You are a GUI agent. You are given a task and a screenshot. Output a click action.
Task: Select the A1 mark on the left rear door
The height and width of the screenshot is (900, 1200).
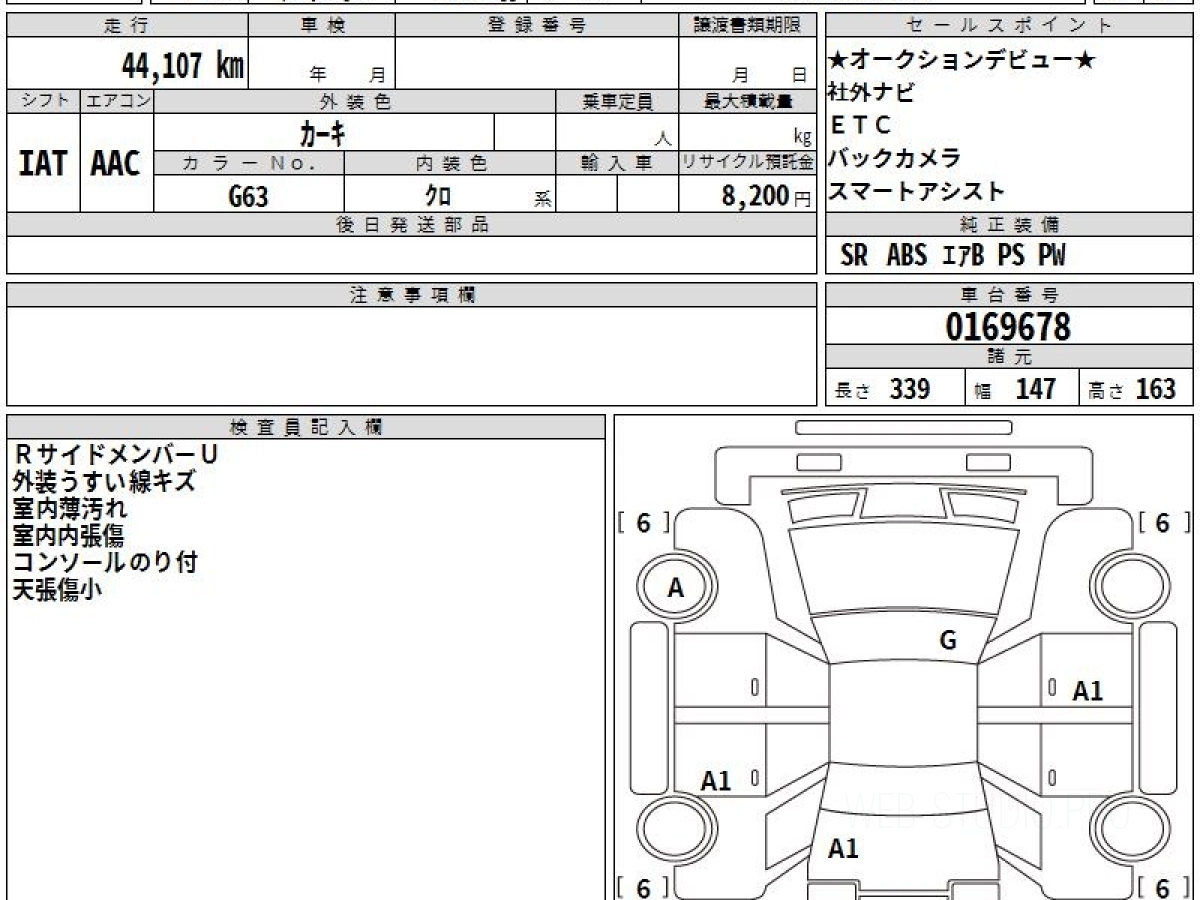coord(716,781)
